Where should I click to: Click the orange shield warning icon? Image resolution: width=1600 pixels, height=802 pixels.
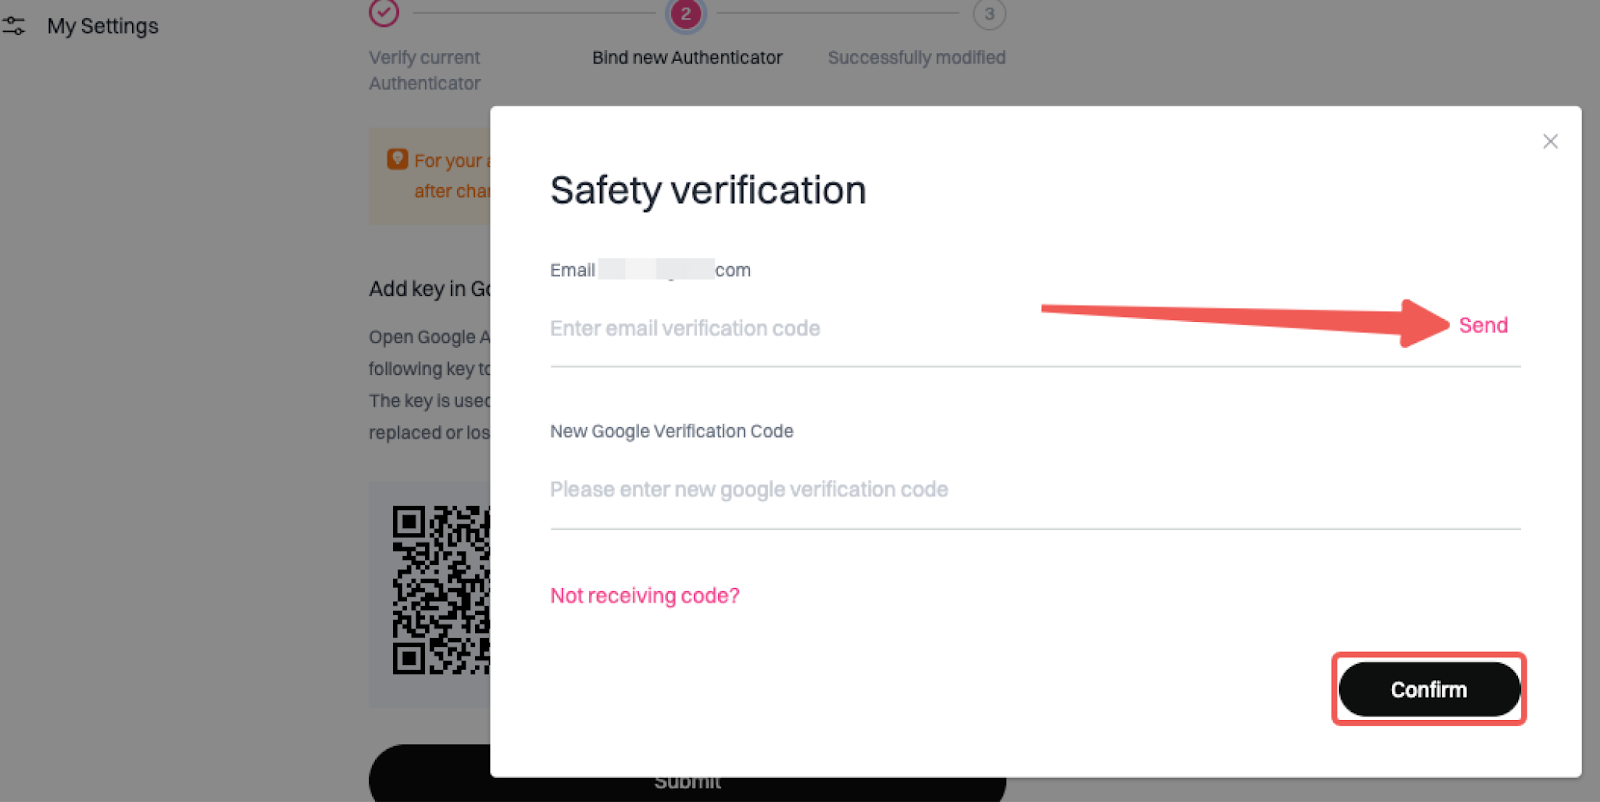(397, 160)
